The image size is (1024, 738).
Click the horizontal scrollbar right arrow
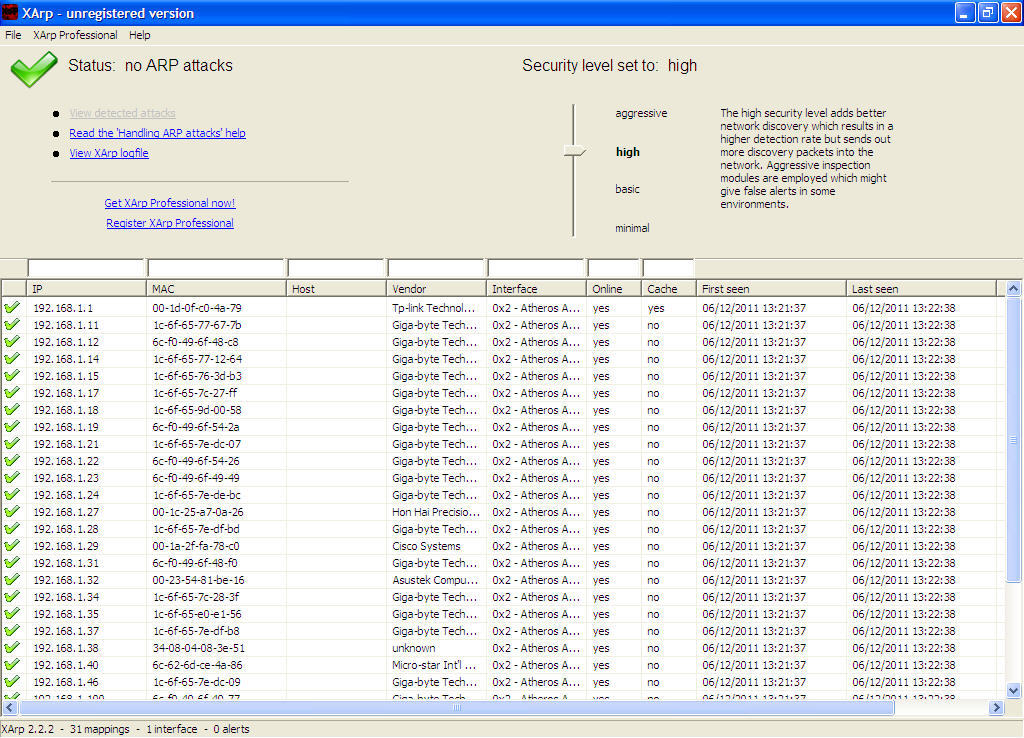[x=996, y=707]
